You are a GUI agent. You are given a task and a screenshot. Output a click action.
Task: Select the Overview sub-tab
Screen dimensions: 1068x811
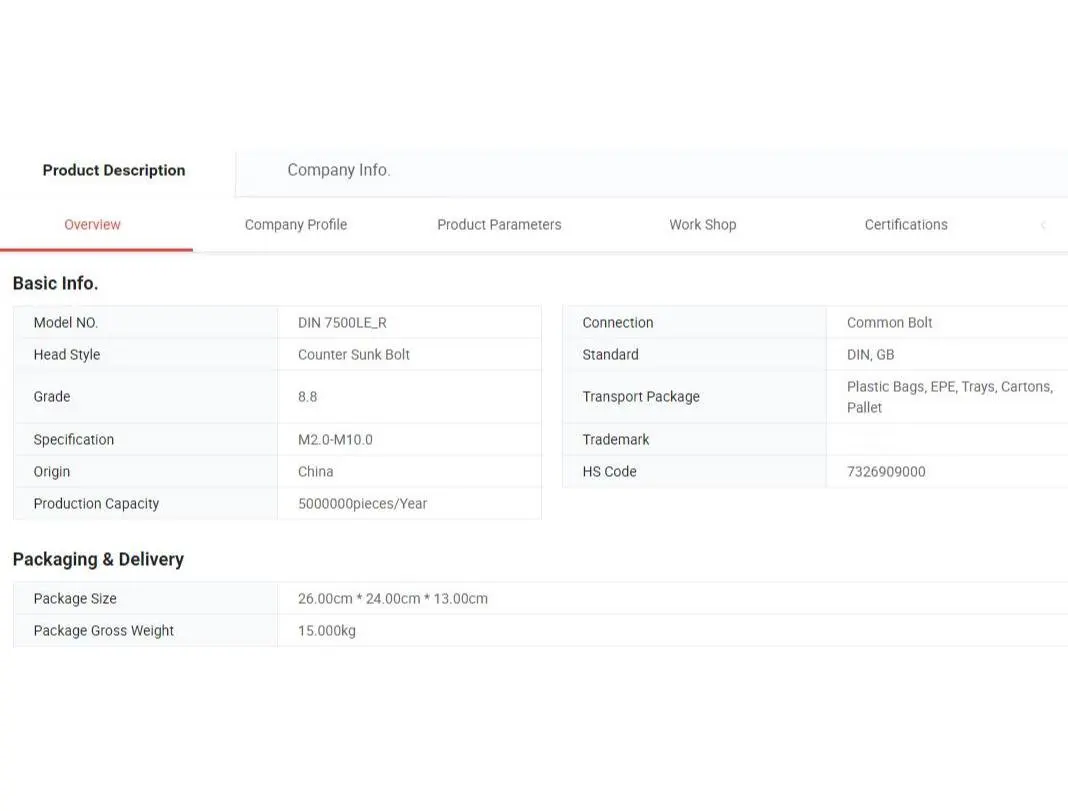[x=92, y=225]
